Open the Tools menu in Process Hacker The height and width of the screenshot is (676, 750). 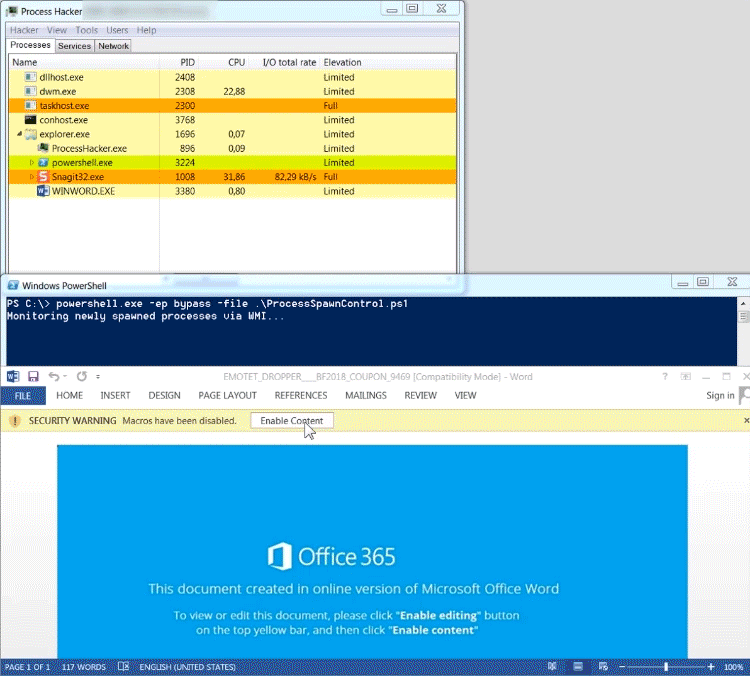click(x=86, y=30)
